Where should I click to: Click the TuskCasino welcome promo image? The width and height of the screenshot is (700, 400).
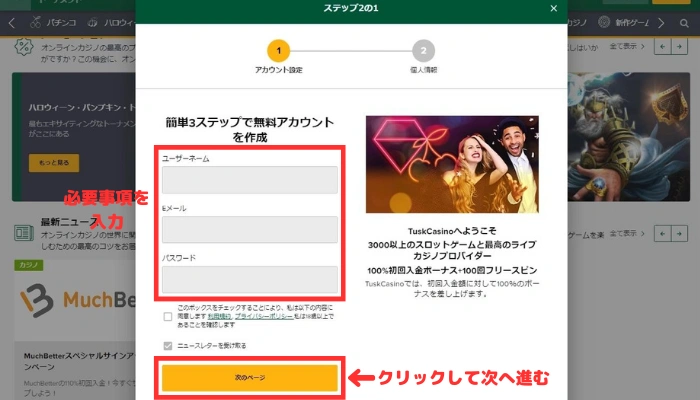tap(452, 164)
